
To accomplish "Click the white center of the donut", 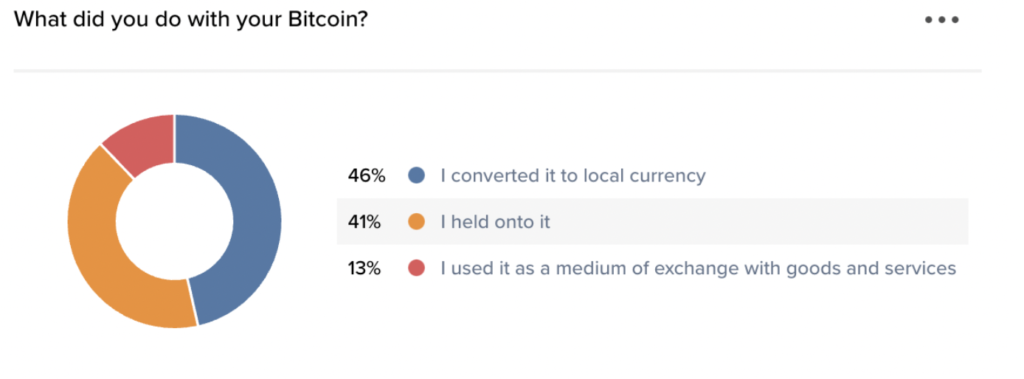I will coord(174,221).
